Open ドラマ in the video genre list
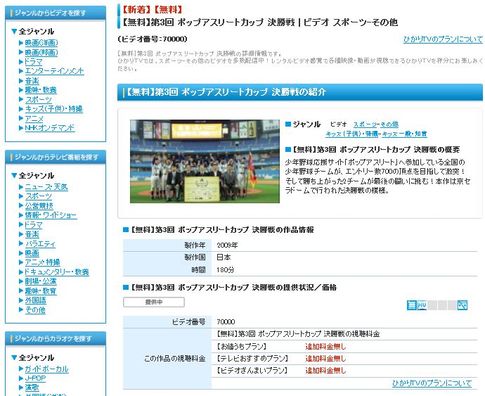485x396 pixels. (34, 62)
